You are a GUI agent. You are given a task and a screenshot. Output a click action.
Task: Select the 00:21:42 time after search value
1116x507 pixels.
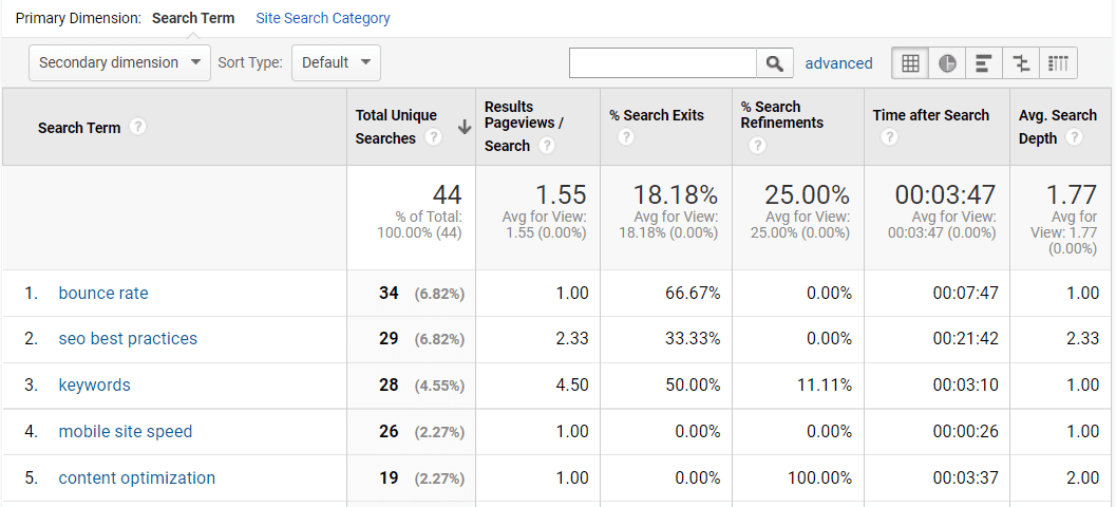tap(966, 338)
